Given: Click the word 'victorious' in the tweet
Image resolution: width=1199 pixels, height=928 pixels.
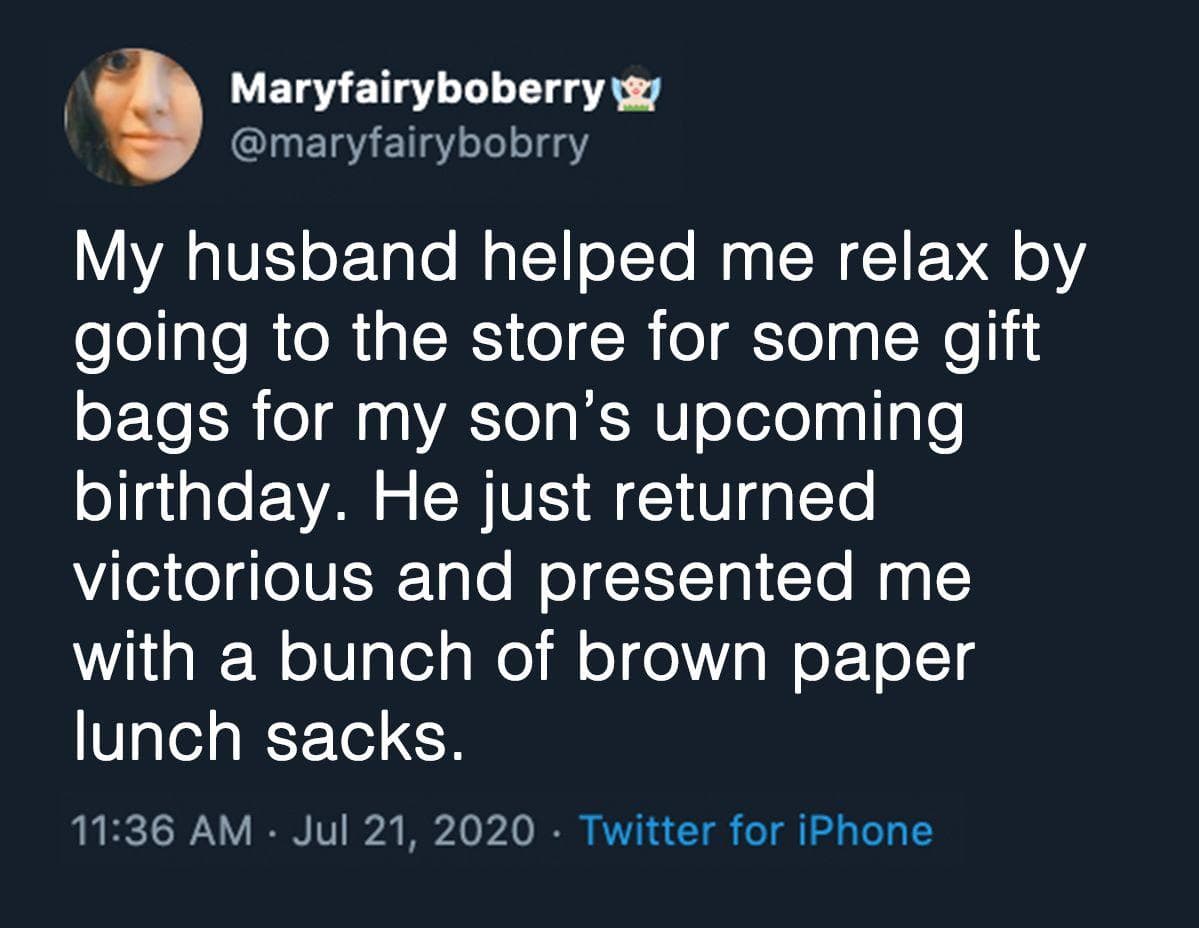Looking at the screenshot, I should point(226,577).
